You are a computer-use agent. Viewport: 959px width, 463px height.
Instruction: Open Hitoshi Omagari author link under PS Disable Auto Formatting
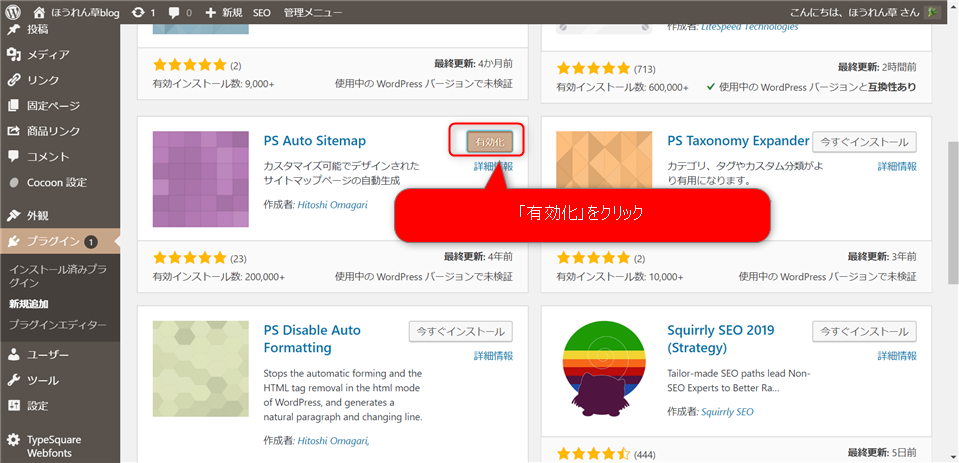point(334,440)
